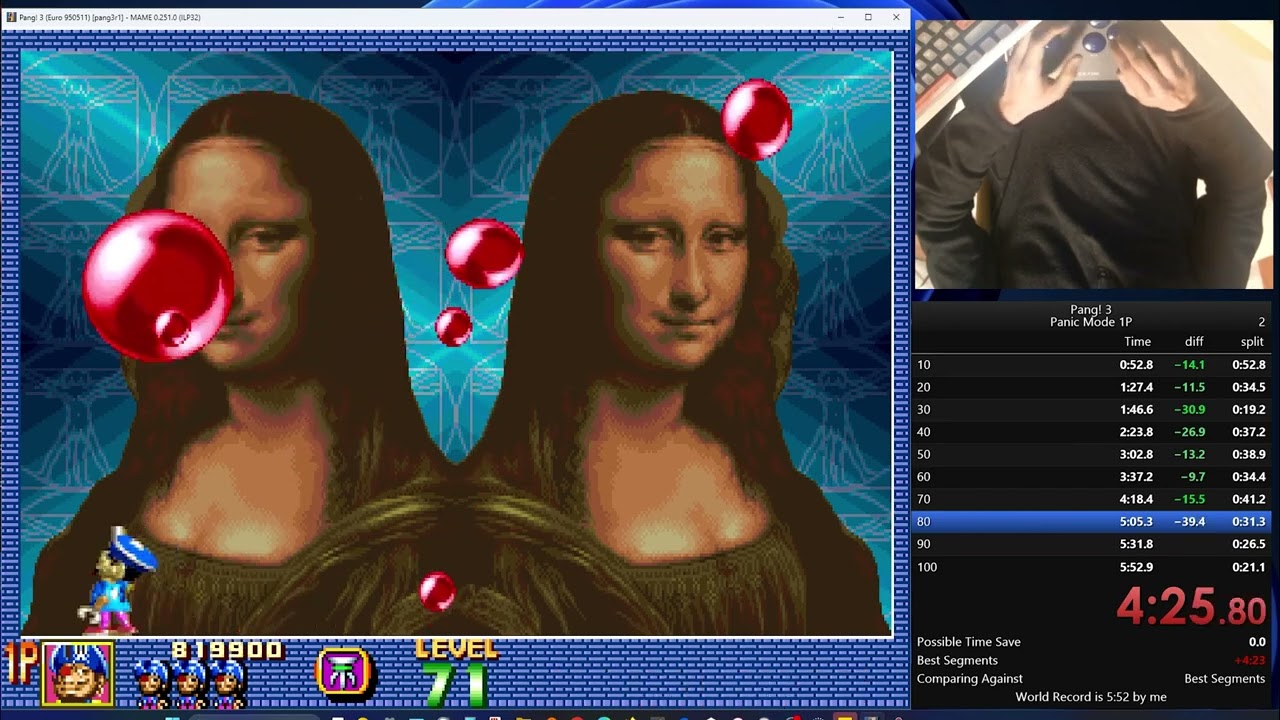The image size is (1280, 720).
Task: Click the small red bubble below the medium bubble
Action: [x=454, y=326]
